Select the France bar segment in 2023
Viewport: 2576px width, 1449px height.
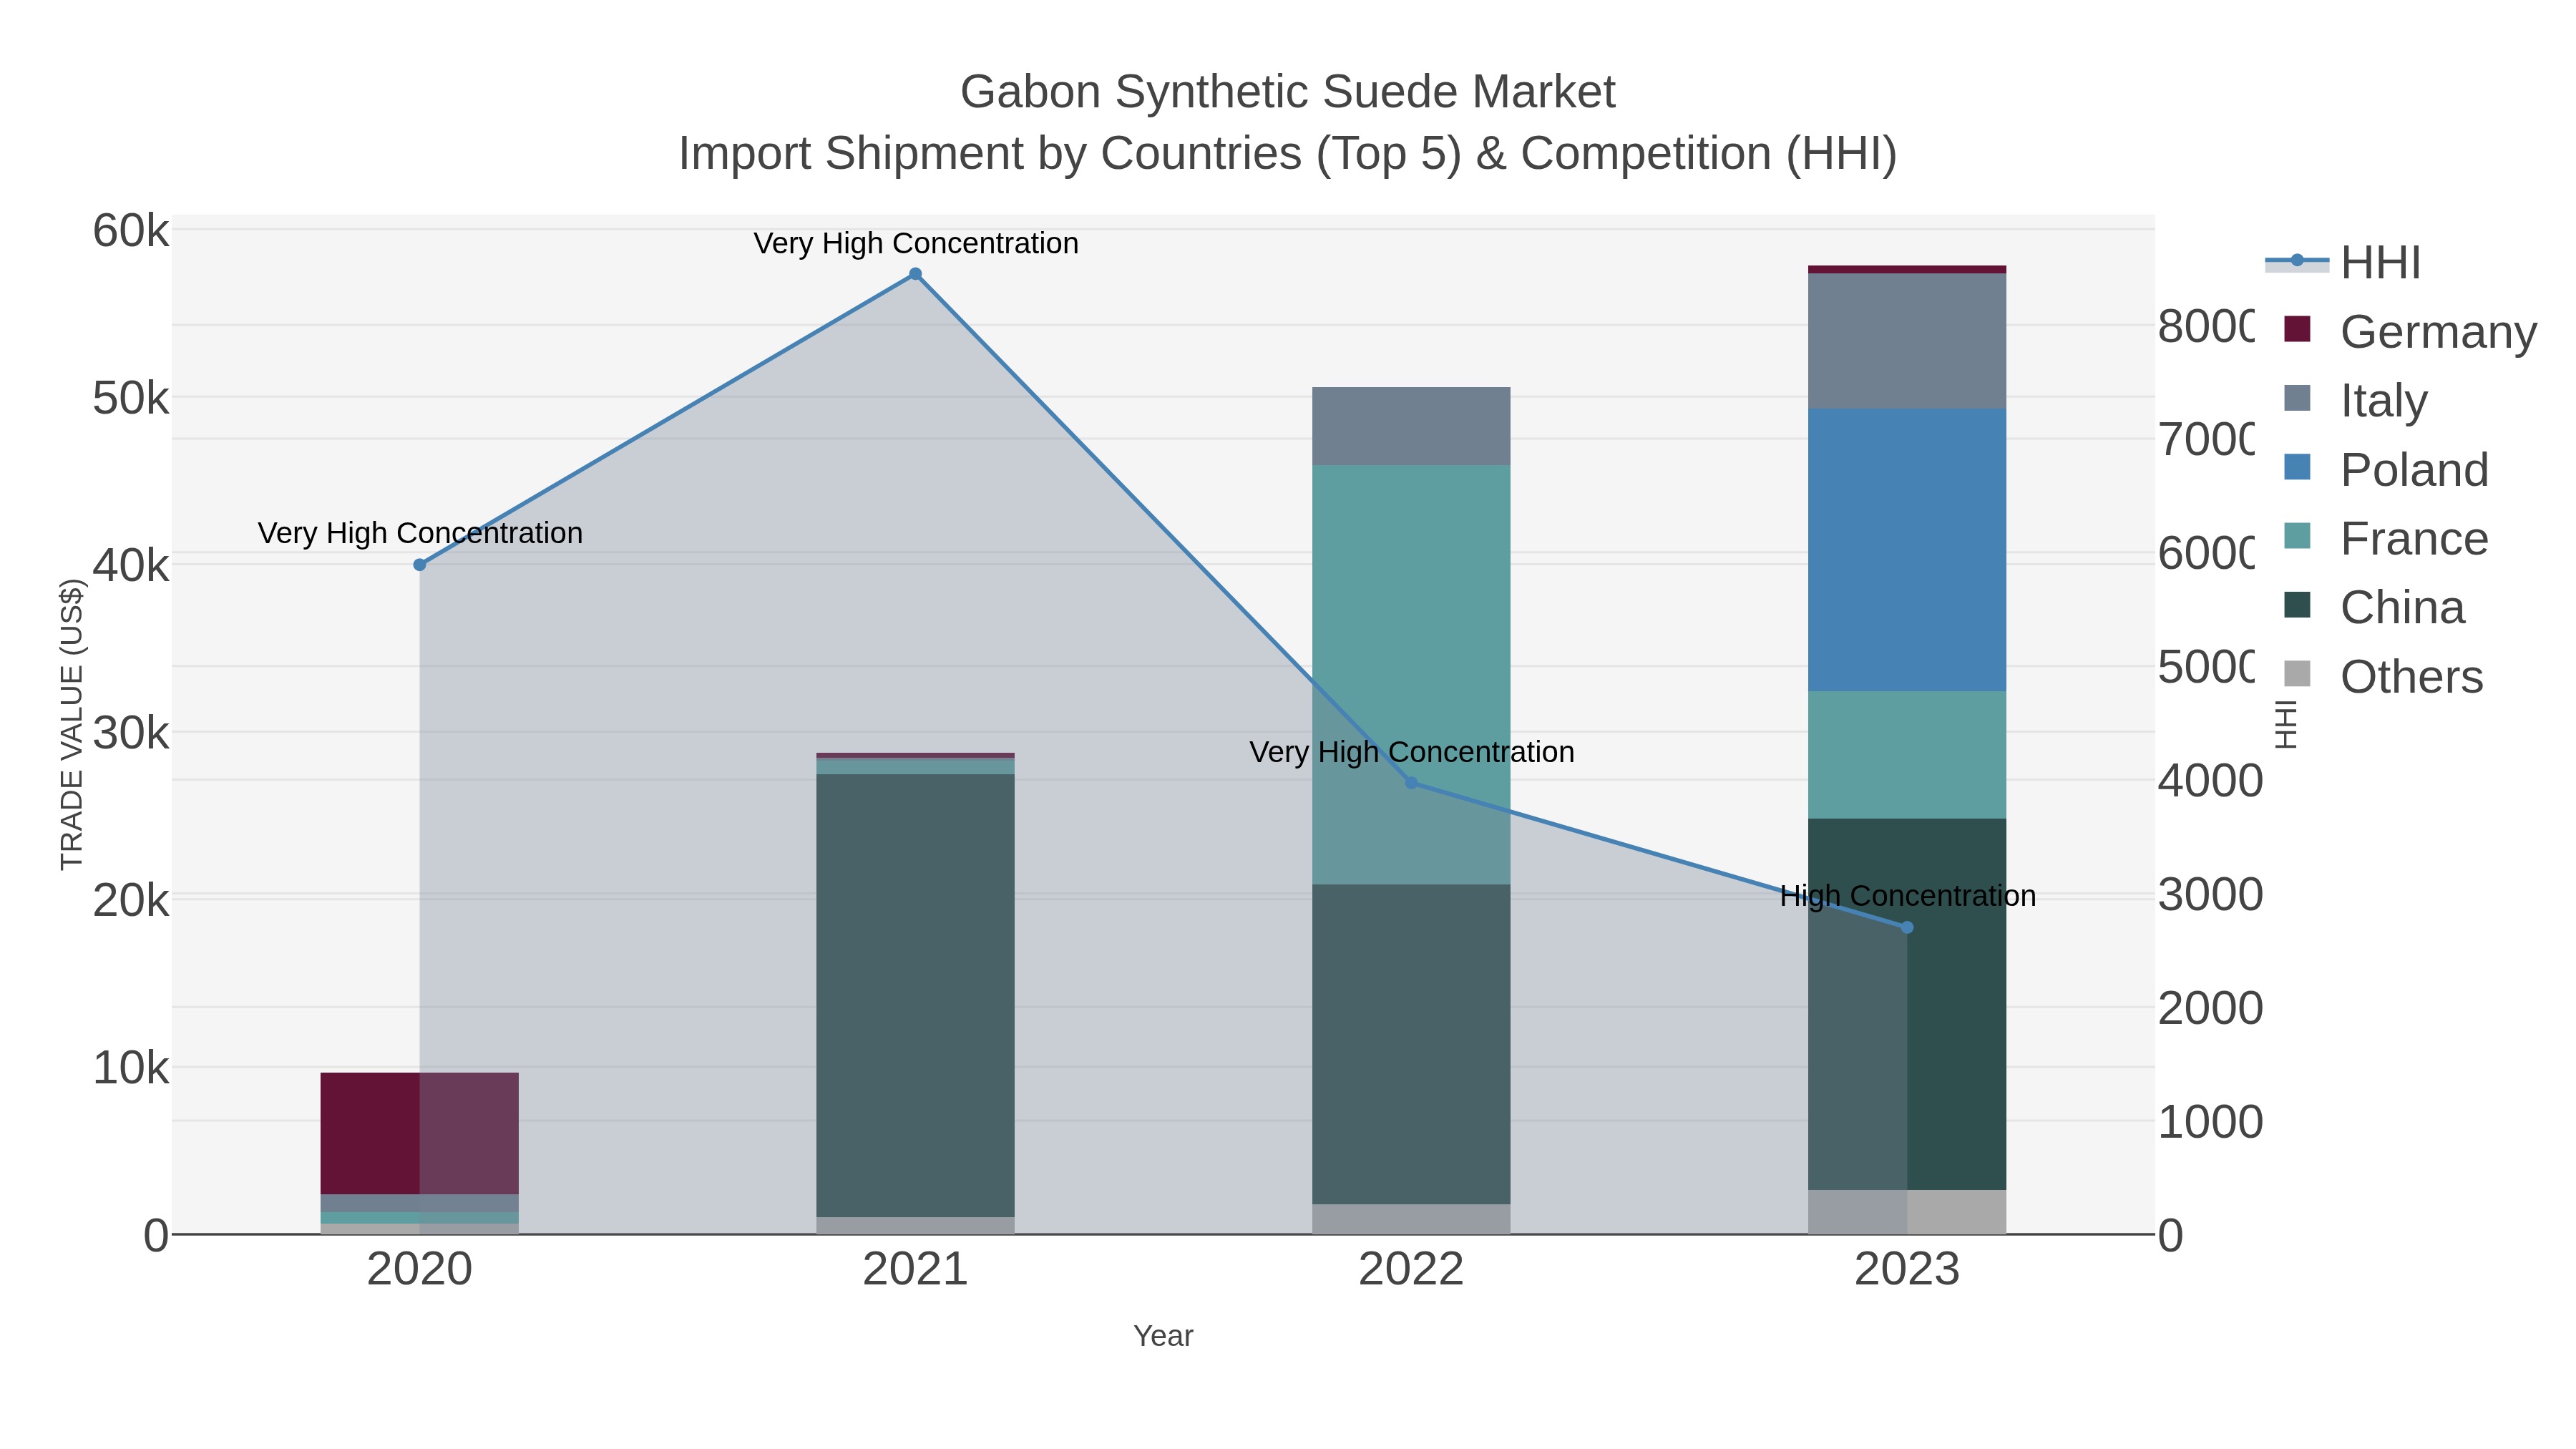click(x=1907, y=755)
